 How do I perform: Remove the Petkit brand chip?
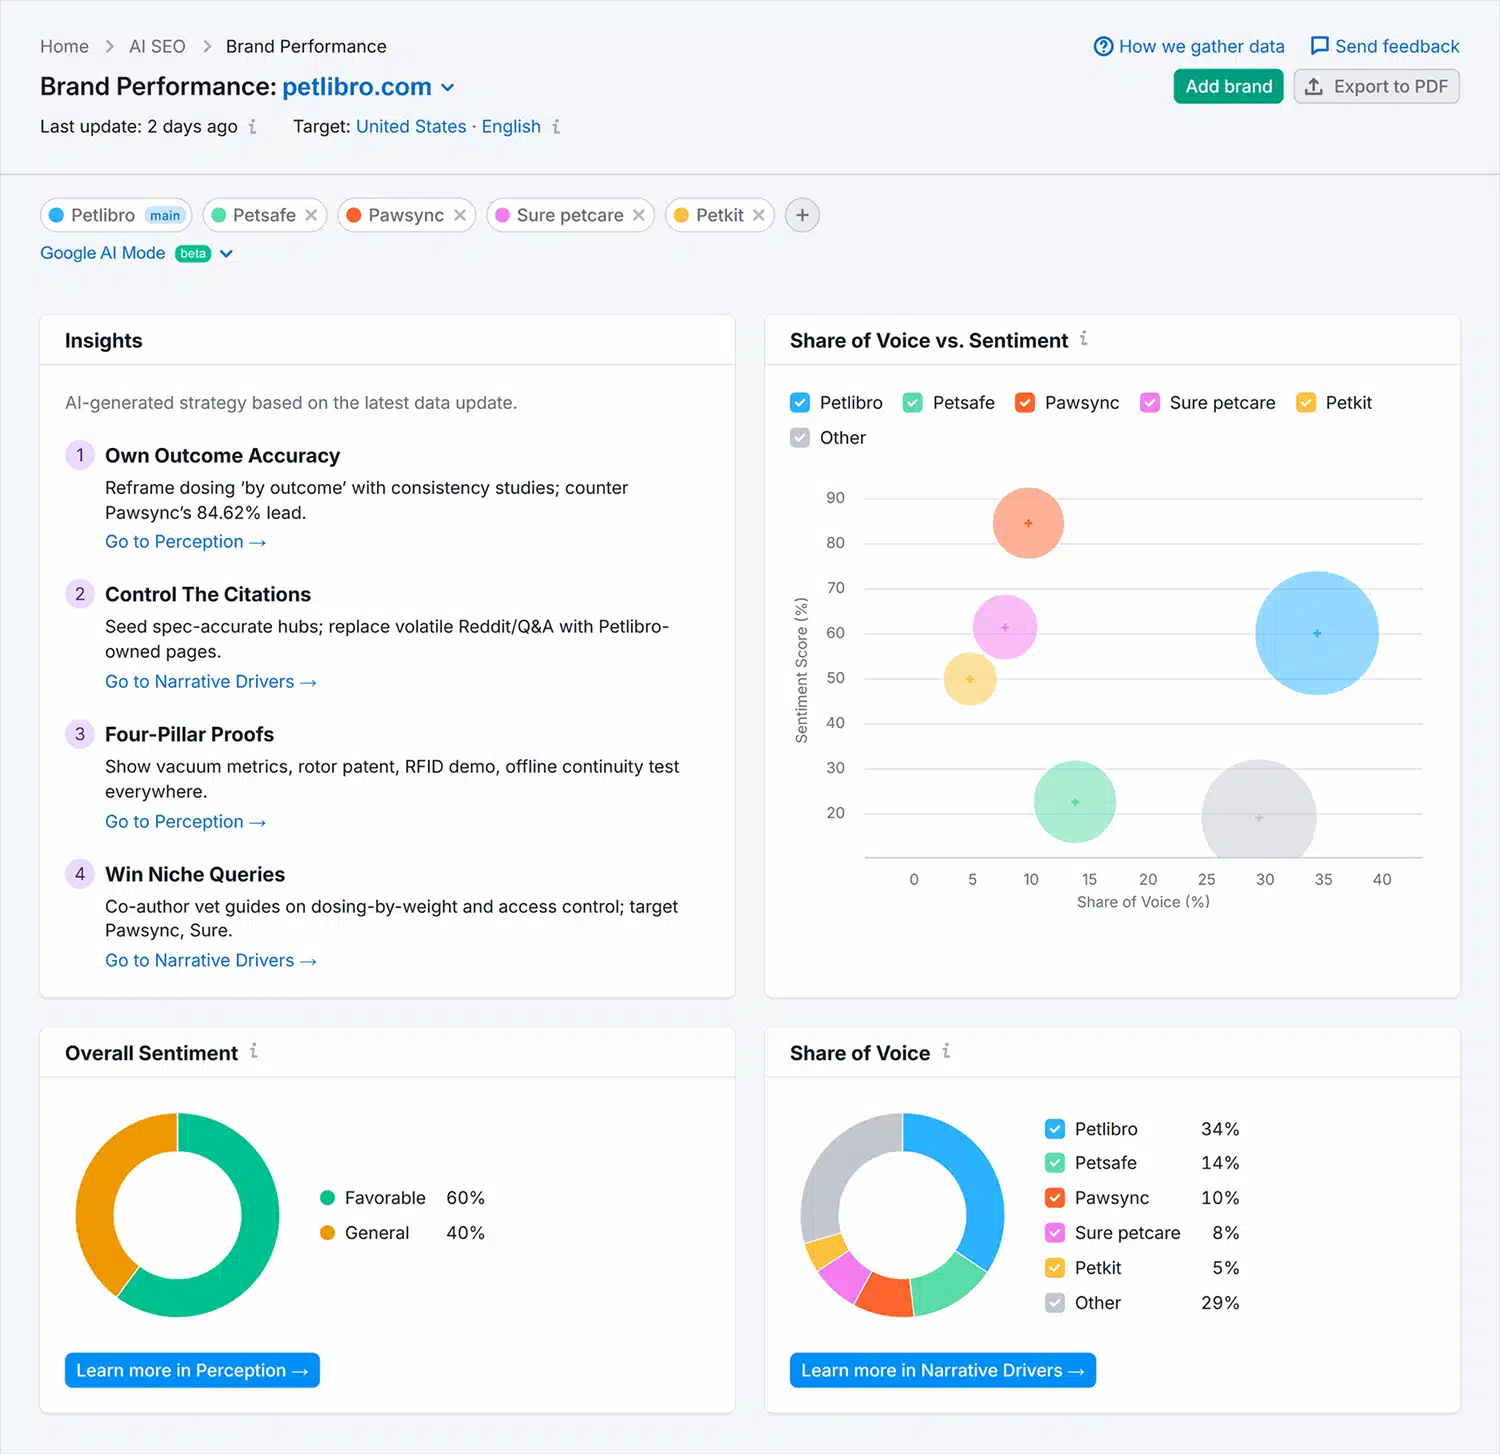(759, 215)
